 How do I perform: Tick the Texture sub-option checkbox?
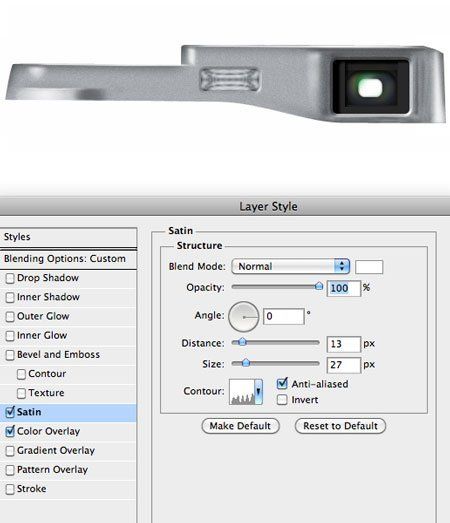(x=21, y=393)
